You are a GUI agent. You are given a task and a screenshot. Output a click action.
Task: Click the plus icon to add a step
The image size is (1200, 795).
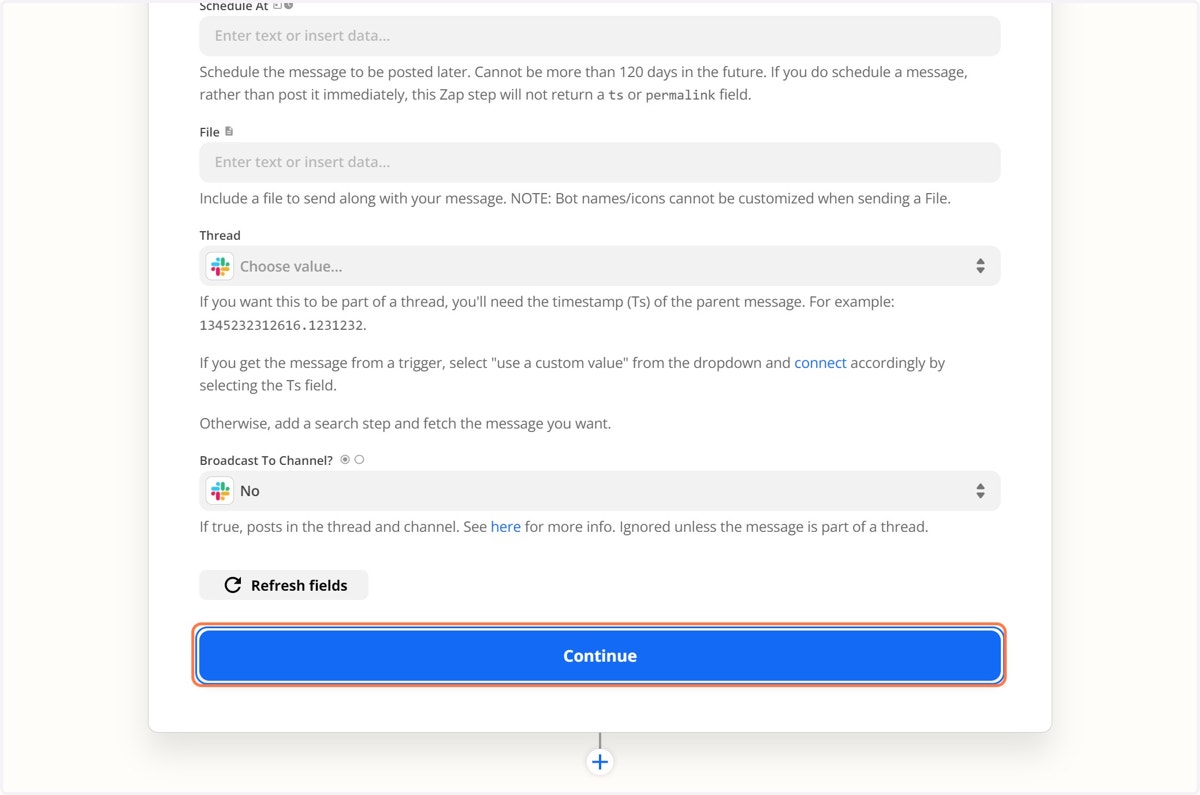(x=600, y=762)
